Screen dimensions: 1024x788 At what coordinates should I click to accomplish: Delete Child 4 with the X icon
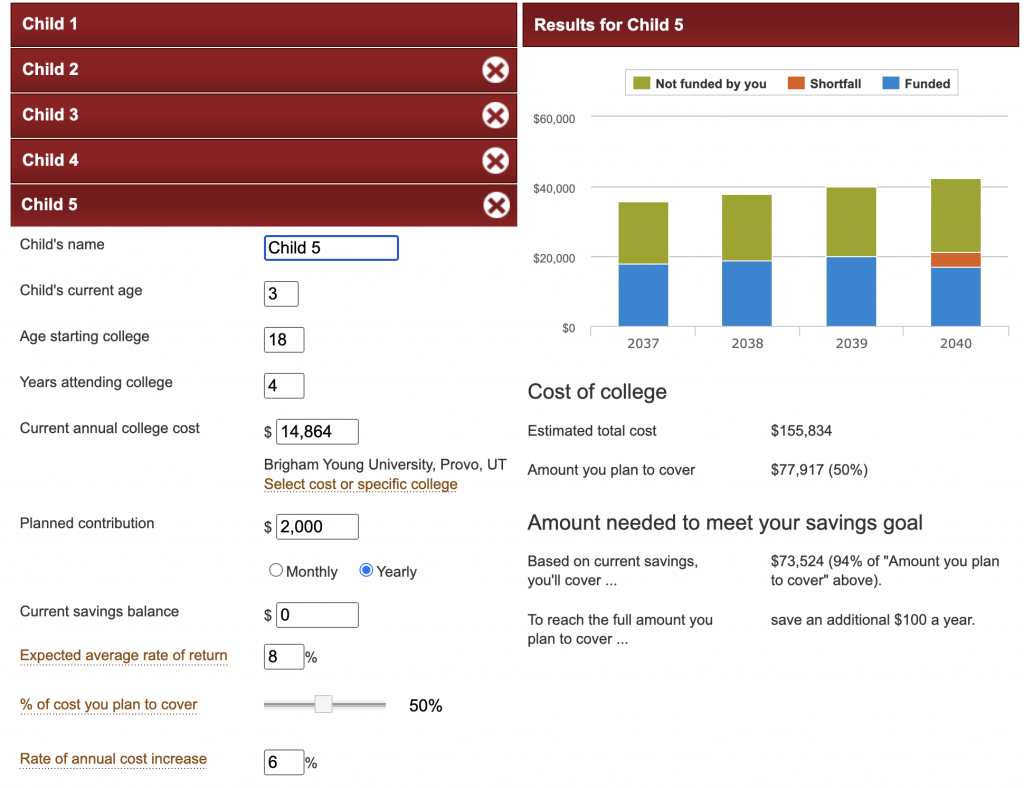coord(495,160)
